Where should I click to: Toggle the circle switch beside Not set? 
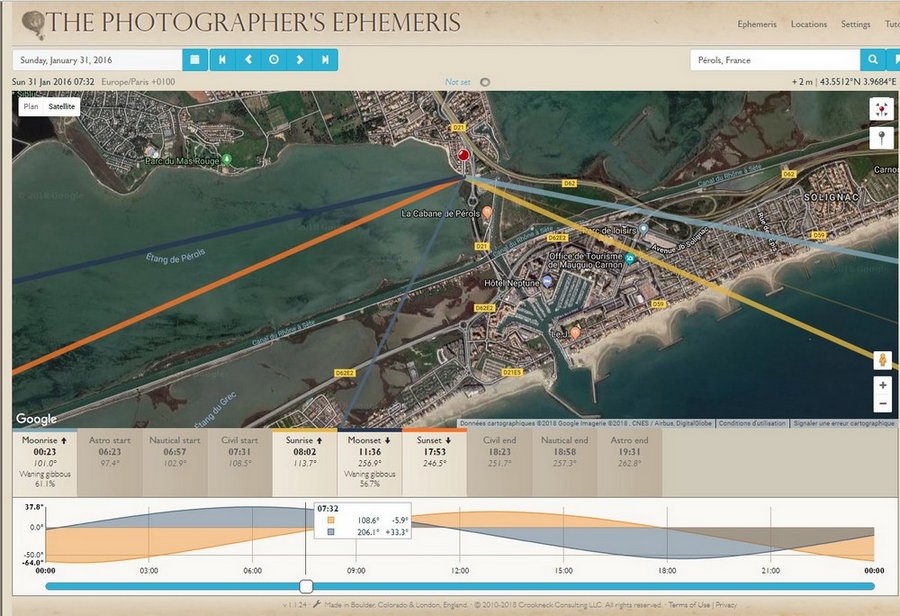485,82
